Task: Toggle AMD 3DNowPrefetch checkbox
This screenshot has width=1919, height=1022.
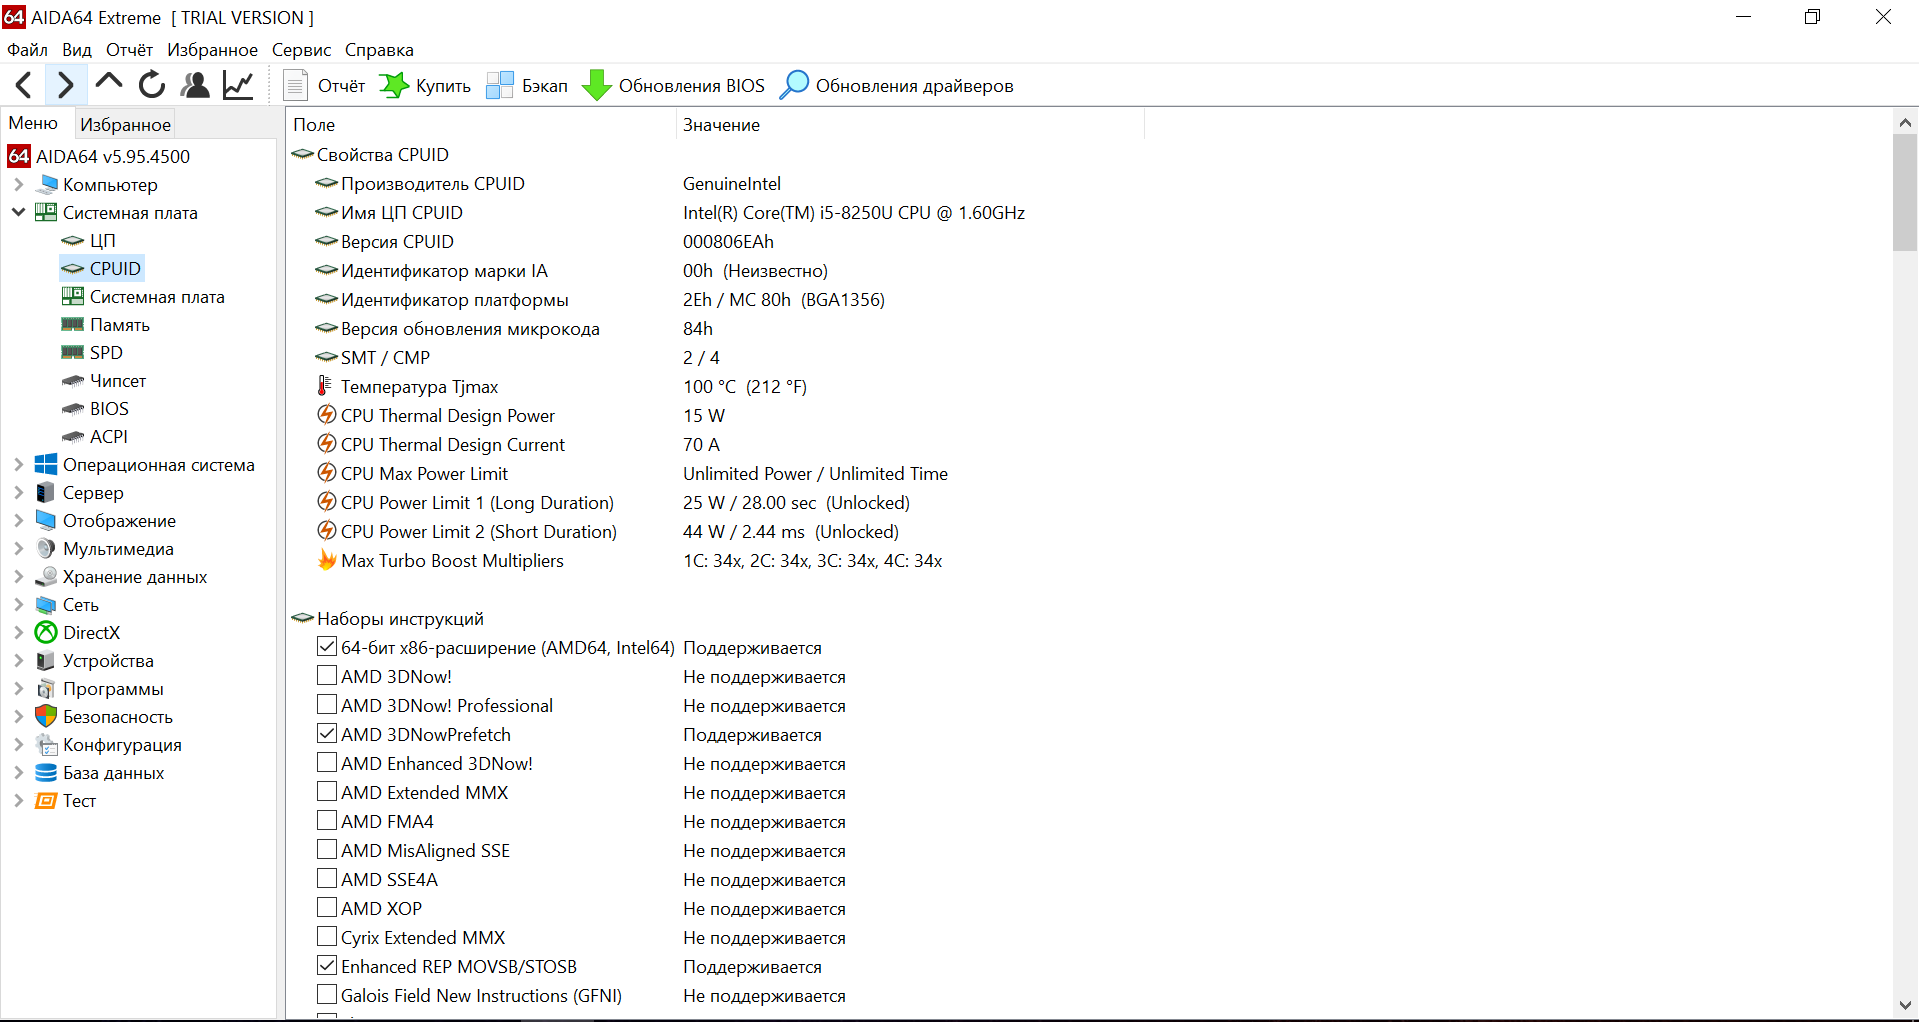Action: point(327,734)
